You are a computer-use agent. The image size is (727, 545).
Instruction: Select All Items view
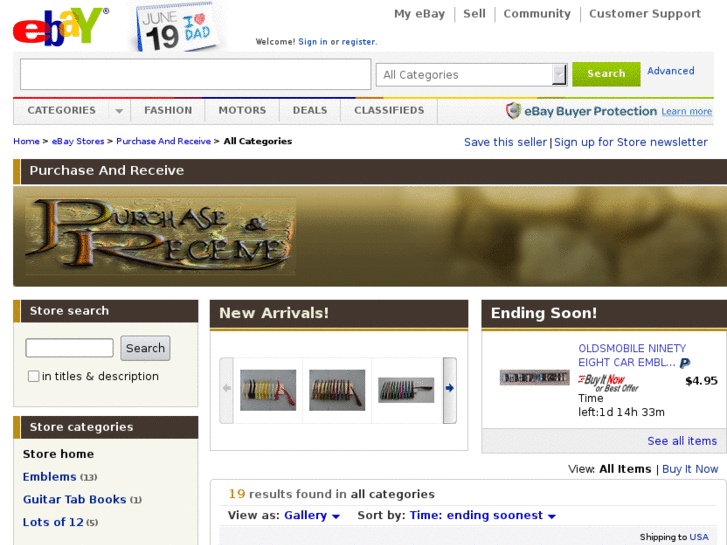tap(625, 469)
